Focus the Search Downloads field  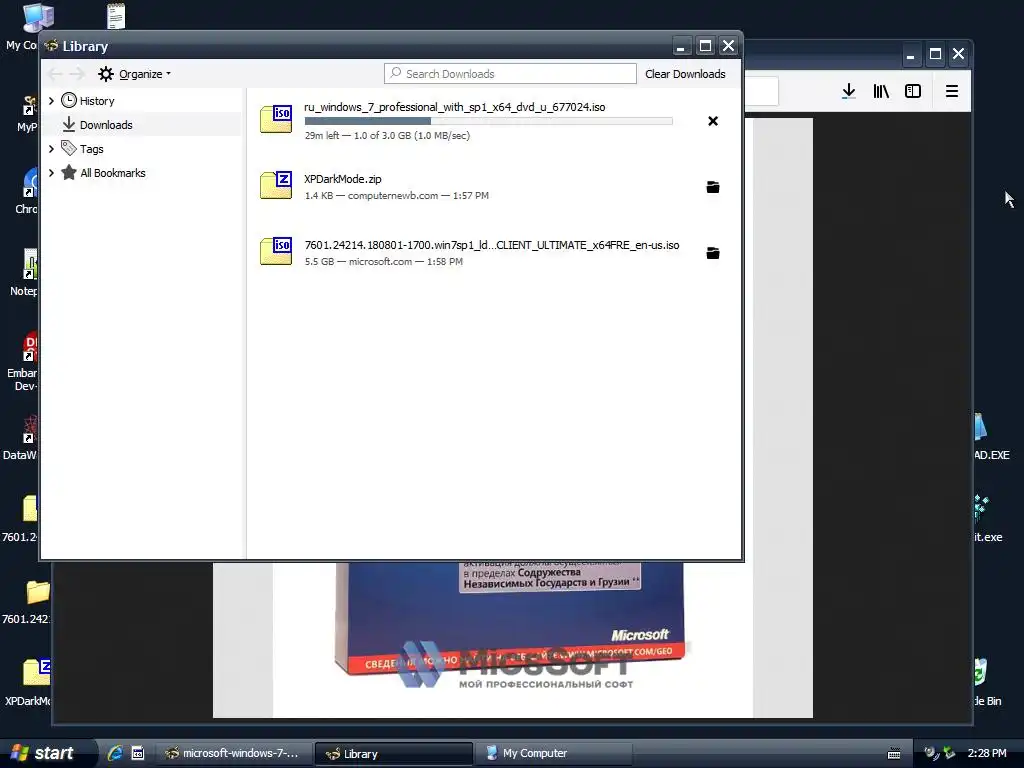510,74
